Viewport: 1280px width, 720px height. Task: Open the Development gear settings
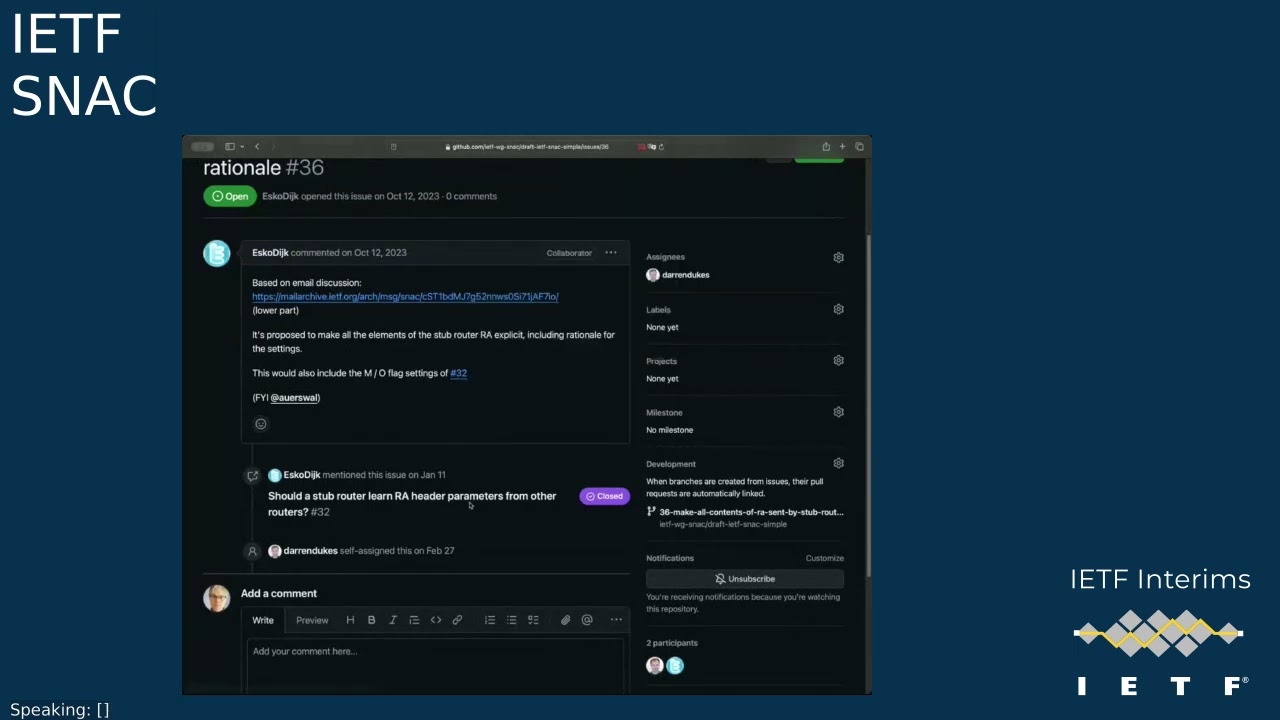pos(839,463)
